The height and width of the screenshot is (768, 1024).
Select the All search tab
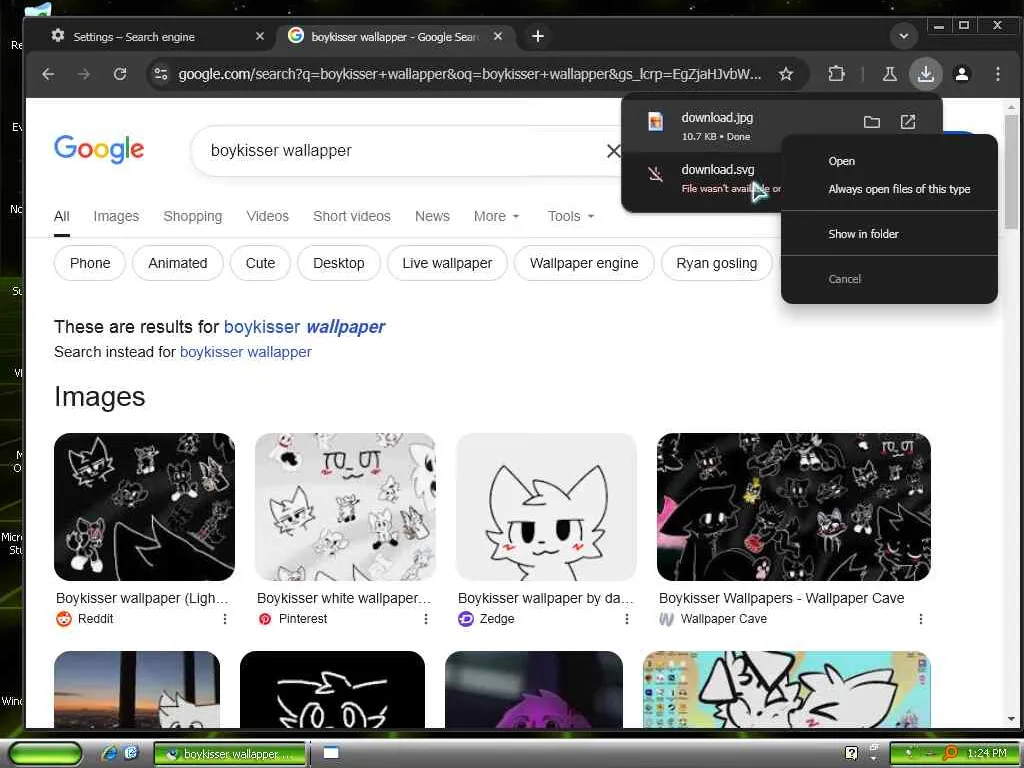(61, 216)
